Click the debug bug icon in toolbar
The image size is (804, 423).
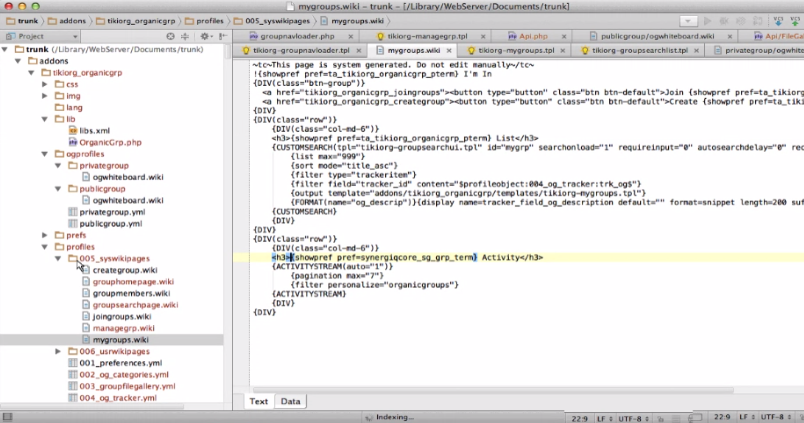click(x=724, y=21)
